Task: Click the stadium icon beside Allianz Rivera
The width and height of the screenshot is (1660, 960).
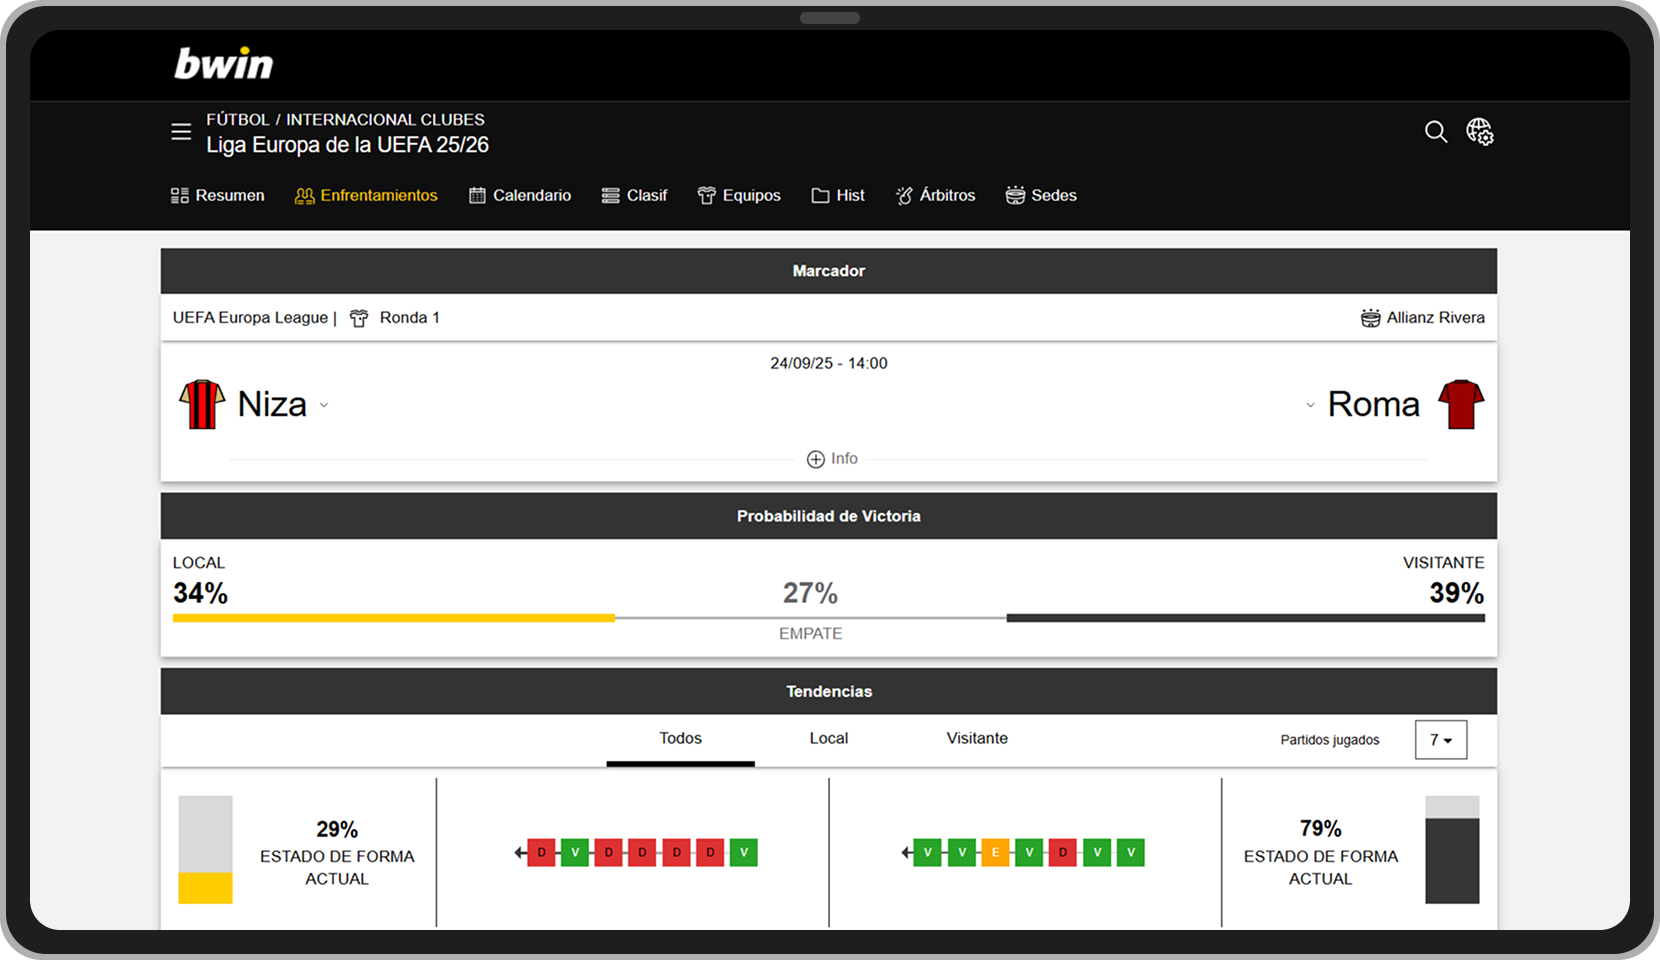Action: pyautogui.click(x=1370, y=318)
